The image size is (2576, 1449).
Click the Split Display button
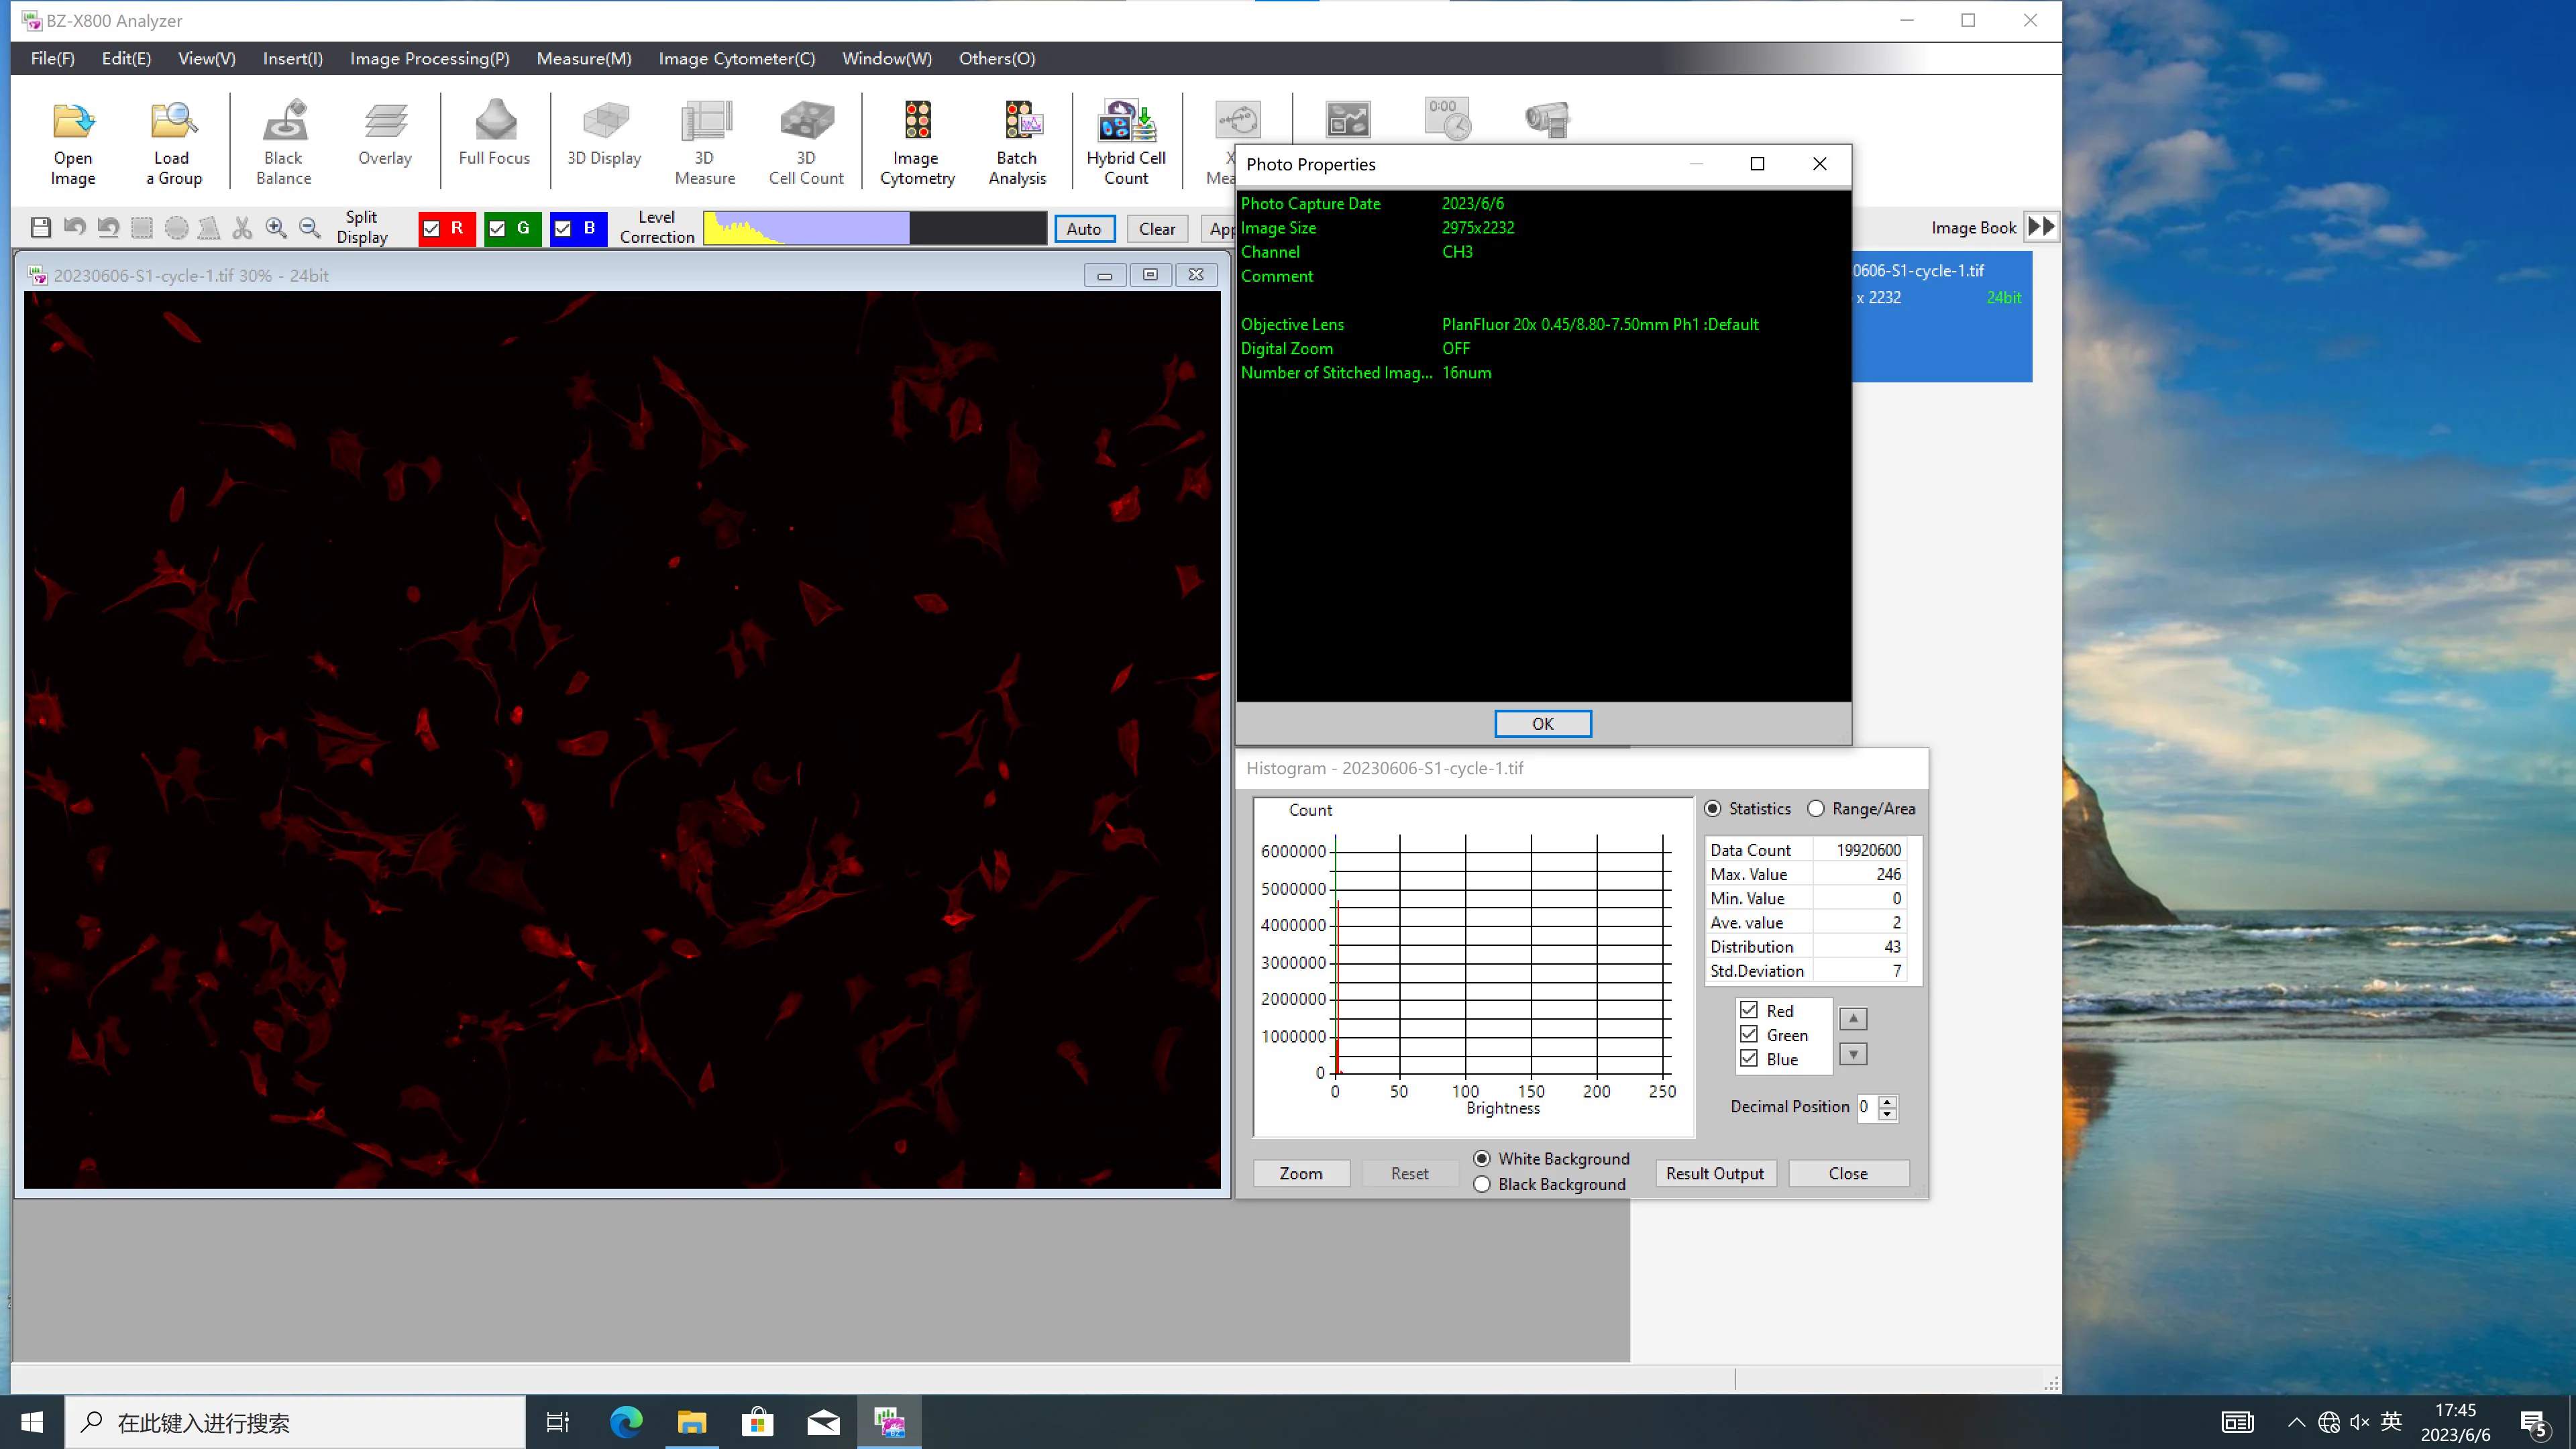click(362, 227)
